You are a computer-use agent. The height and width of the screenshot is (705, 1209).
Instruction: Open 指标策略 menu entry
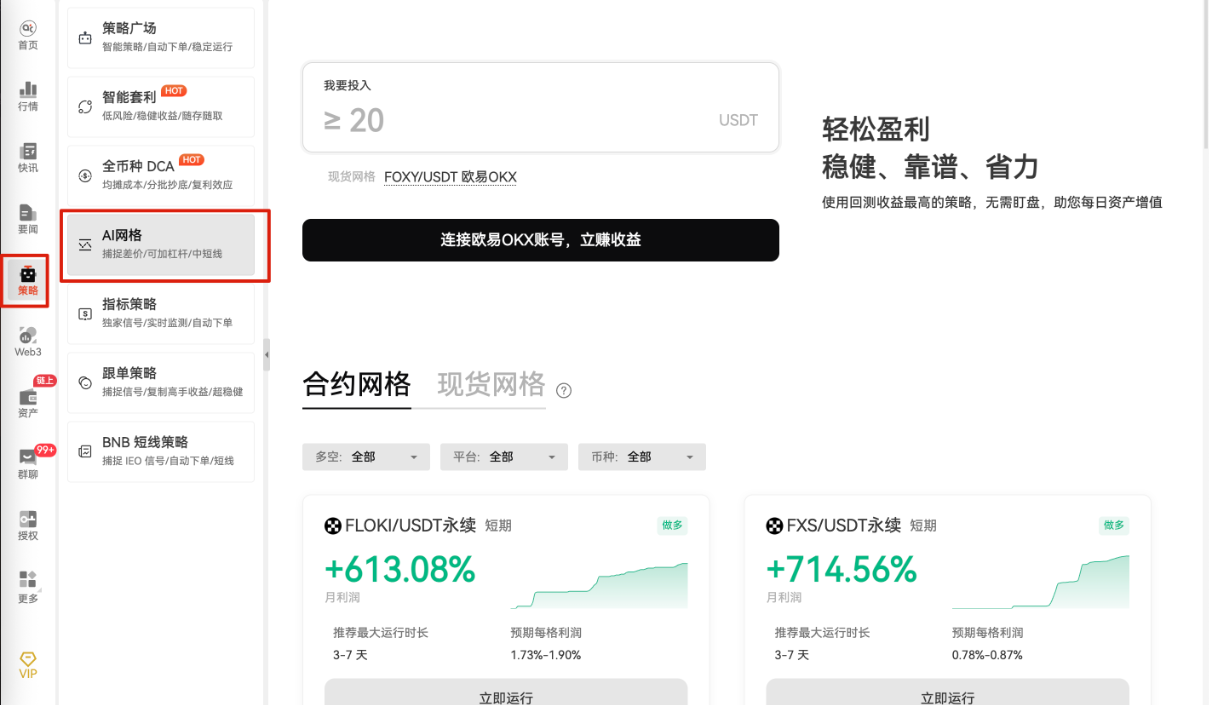pyautogui.click(x=161, y=314)
